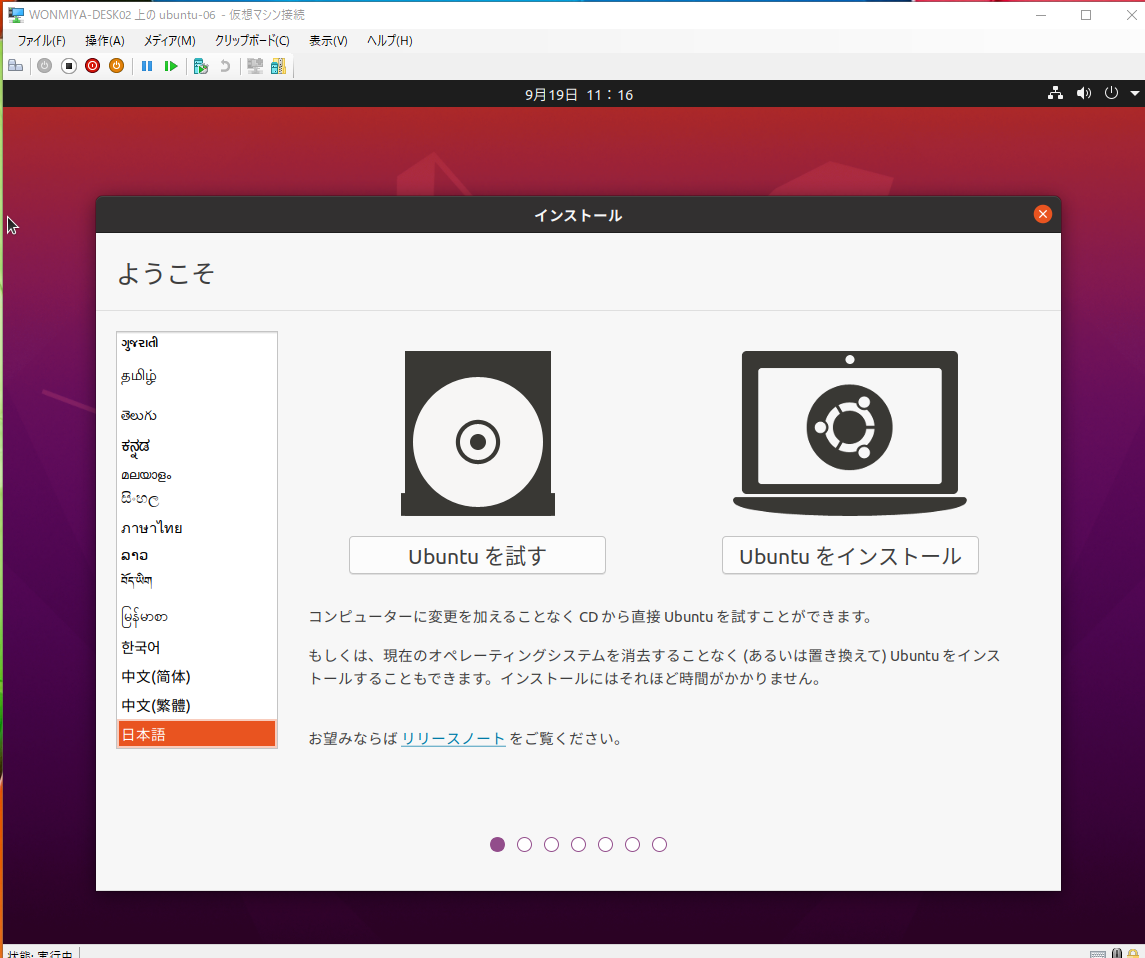
Task: Click the yellow-teal toolbar icon after the monitor
Action: [x=278, y=66]
